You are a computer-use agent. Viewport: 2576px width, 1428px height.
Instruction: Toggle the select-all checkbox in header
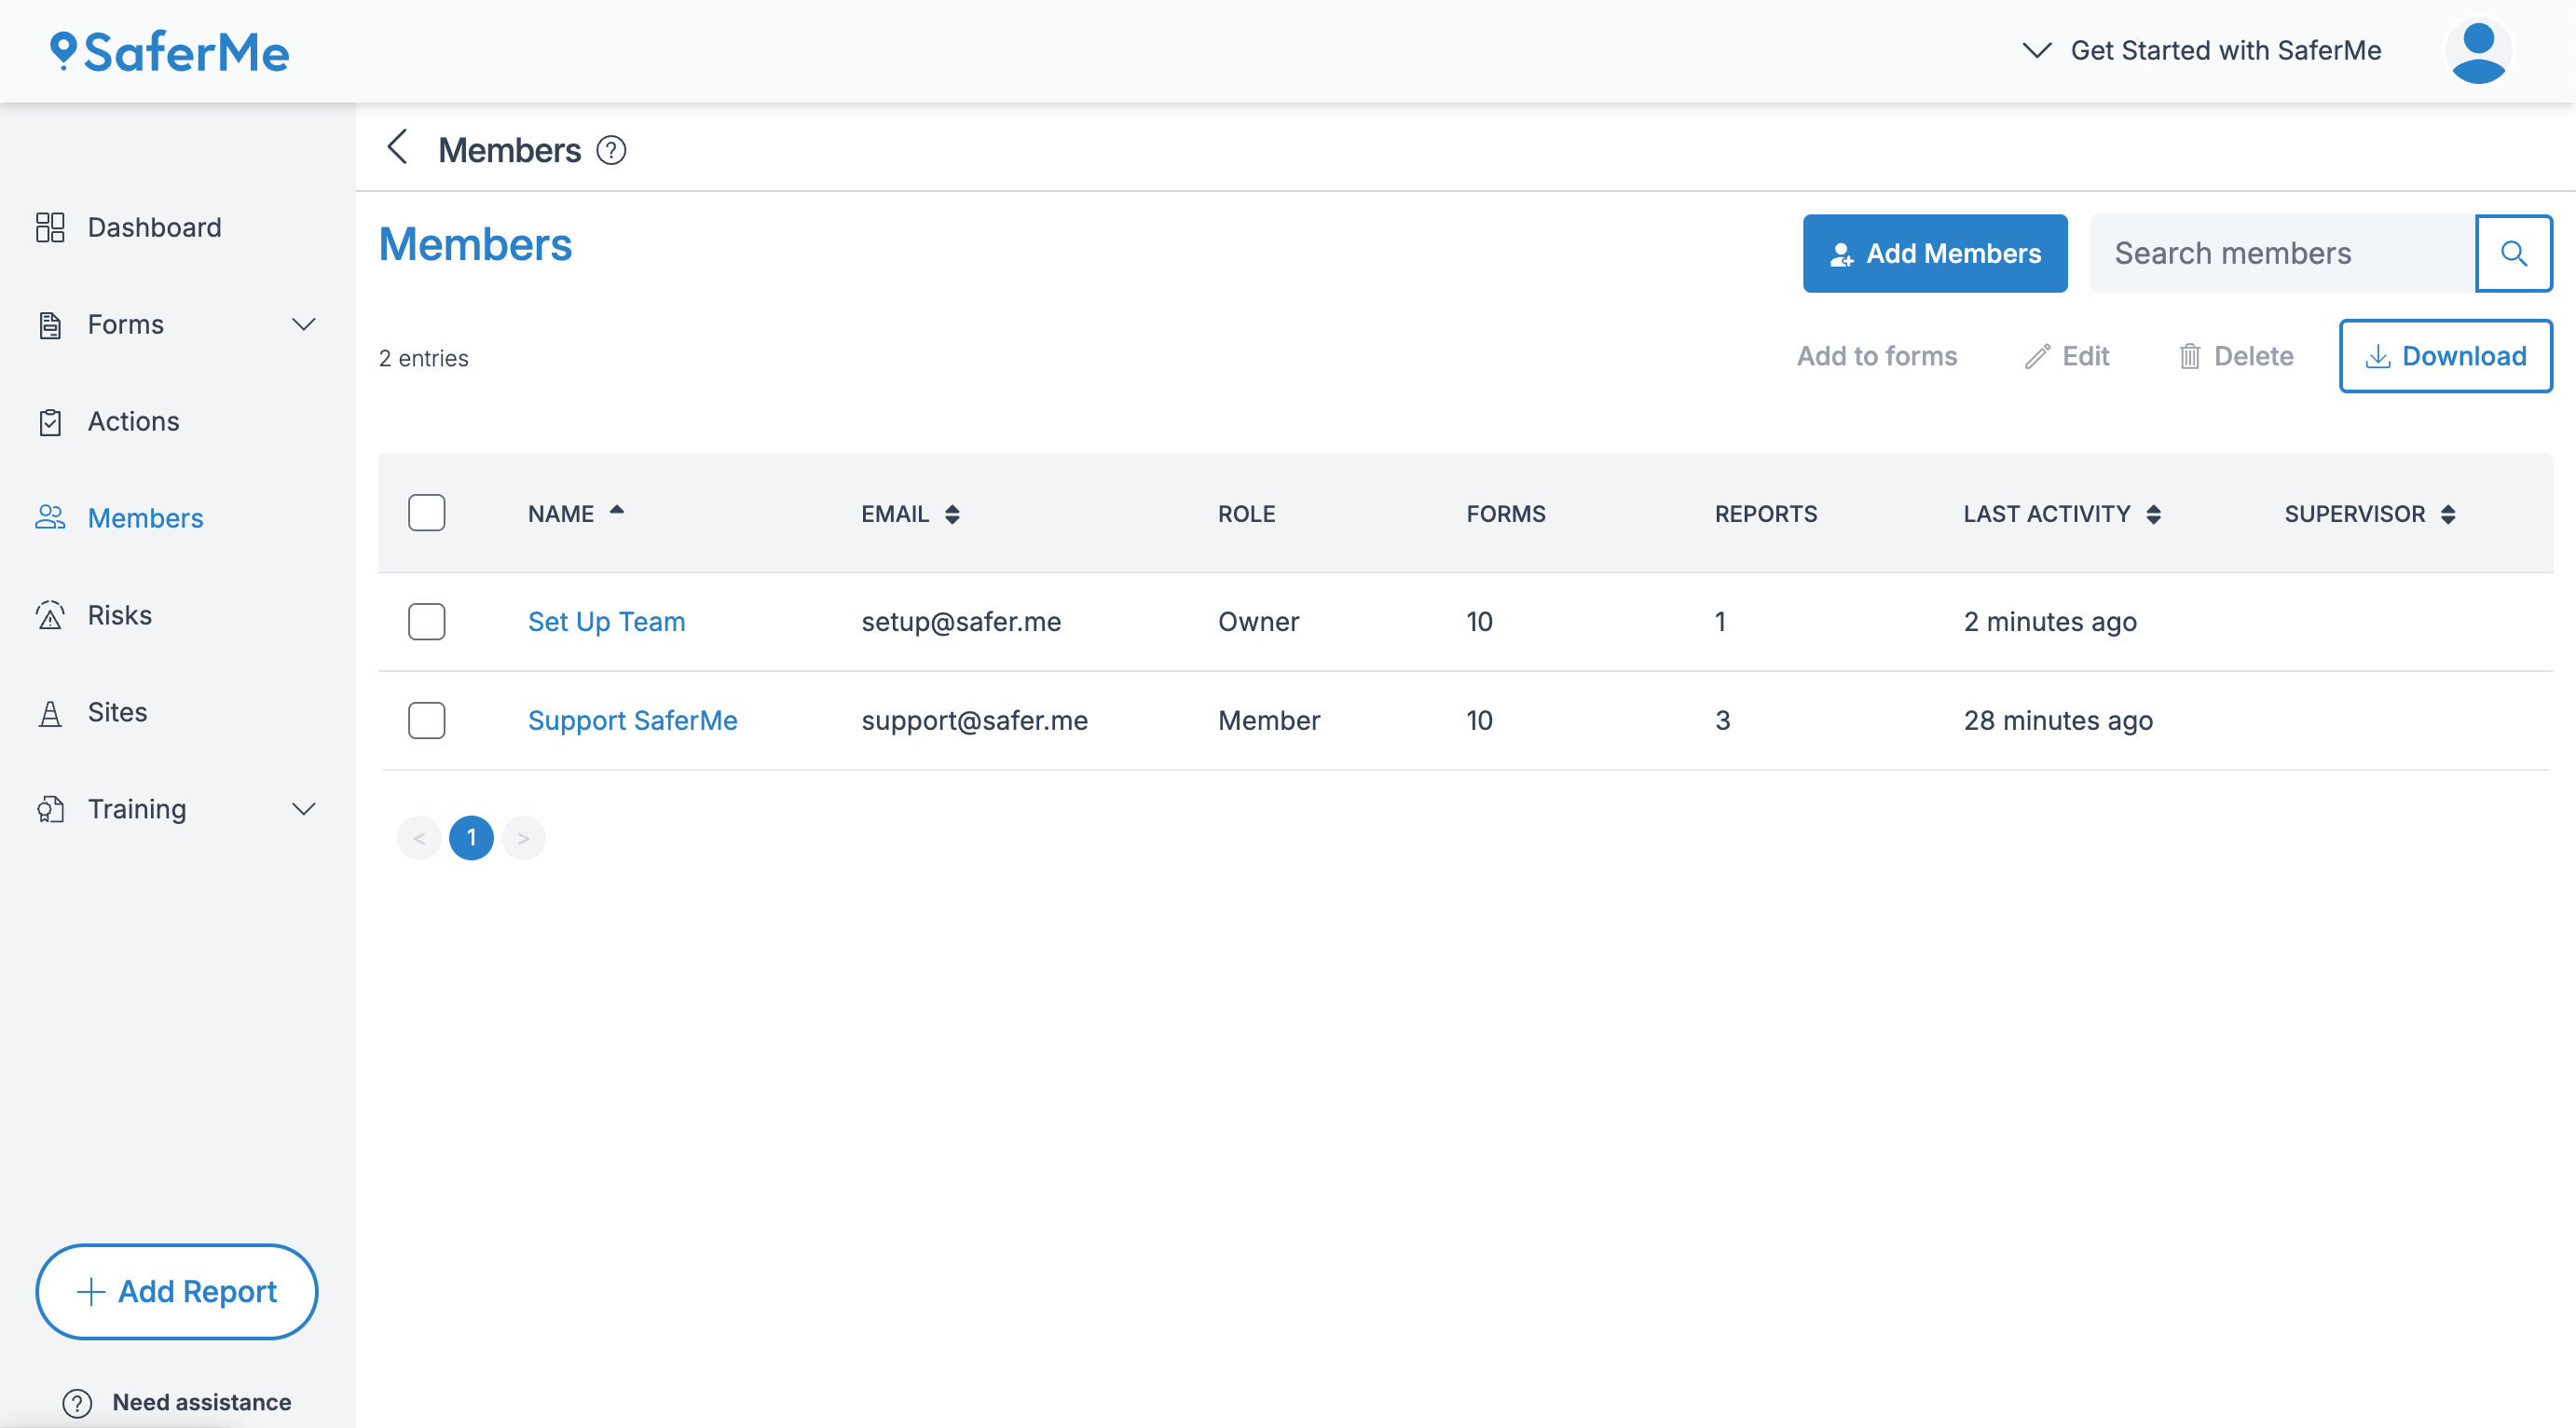point(426,513)
